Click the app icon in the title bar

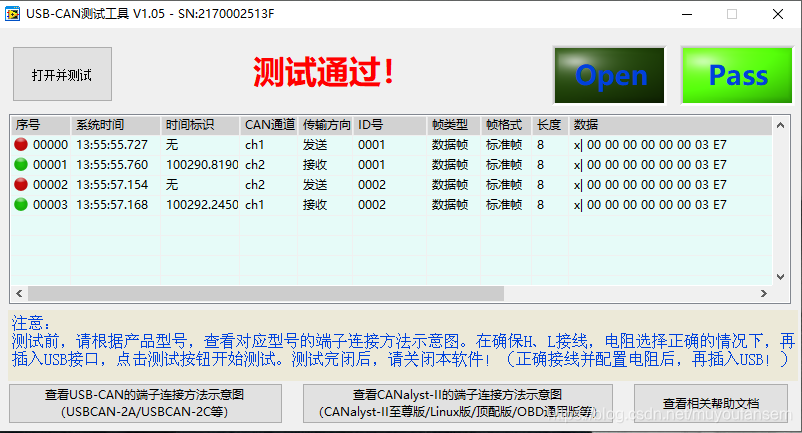pos(12,14)
